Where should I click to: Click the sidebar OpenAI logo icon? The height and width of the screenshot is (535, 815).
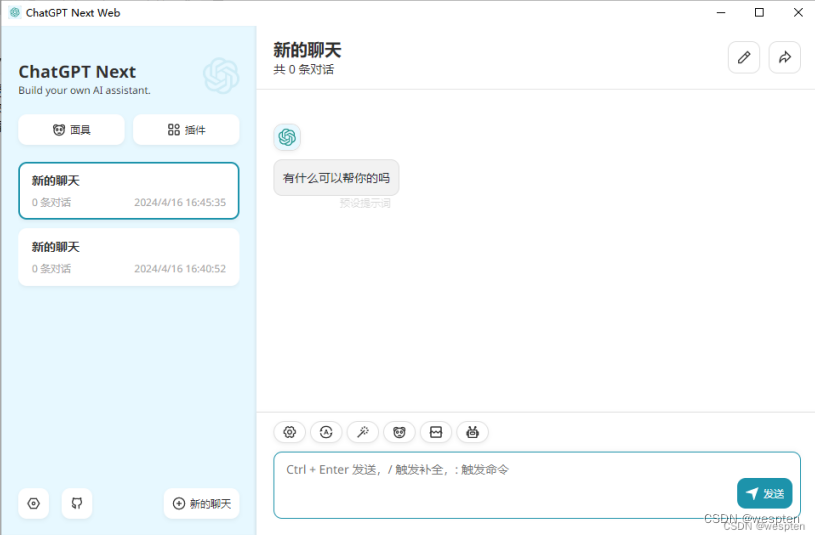pos(221,76)
